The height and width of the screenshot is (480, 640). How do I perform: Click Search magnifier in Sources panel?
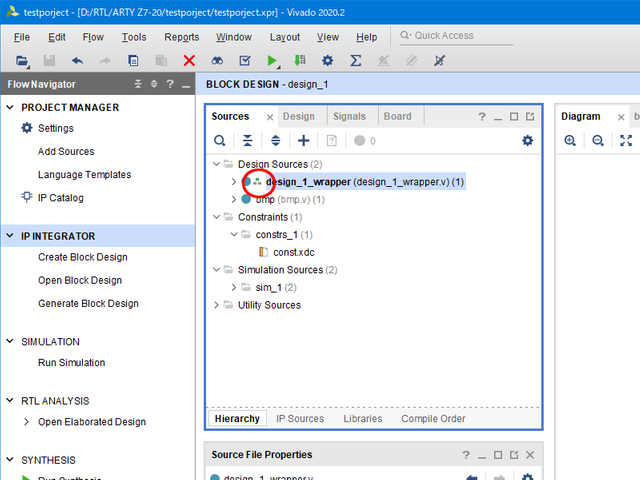[220, 141]
